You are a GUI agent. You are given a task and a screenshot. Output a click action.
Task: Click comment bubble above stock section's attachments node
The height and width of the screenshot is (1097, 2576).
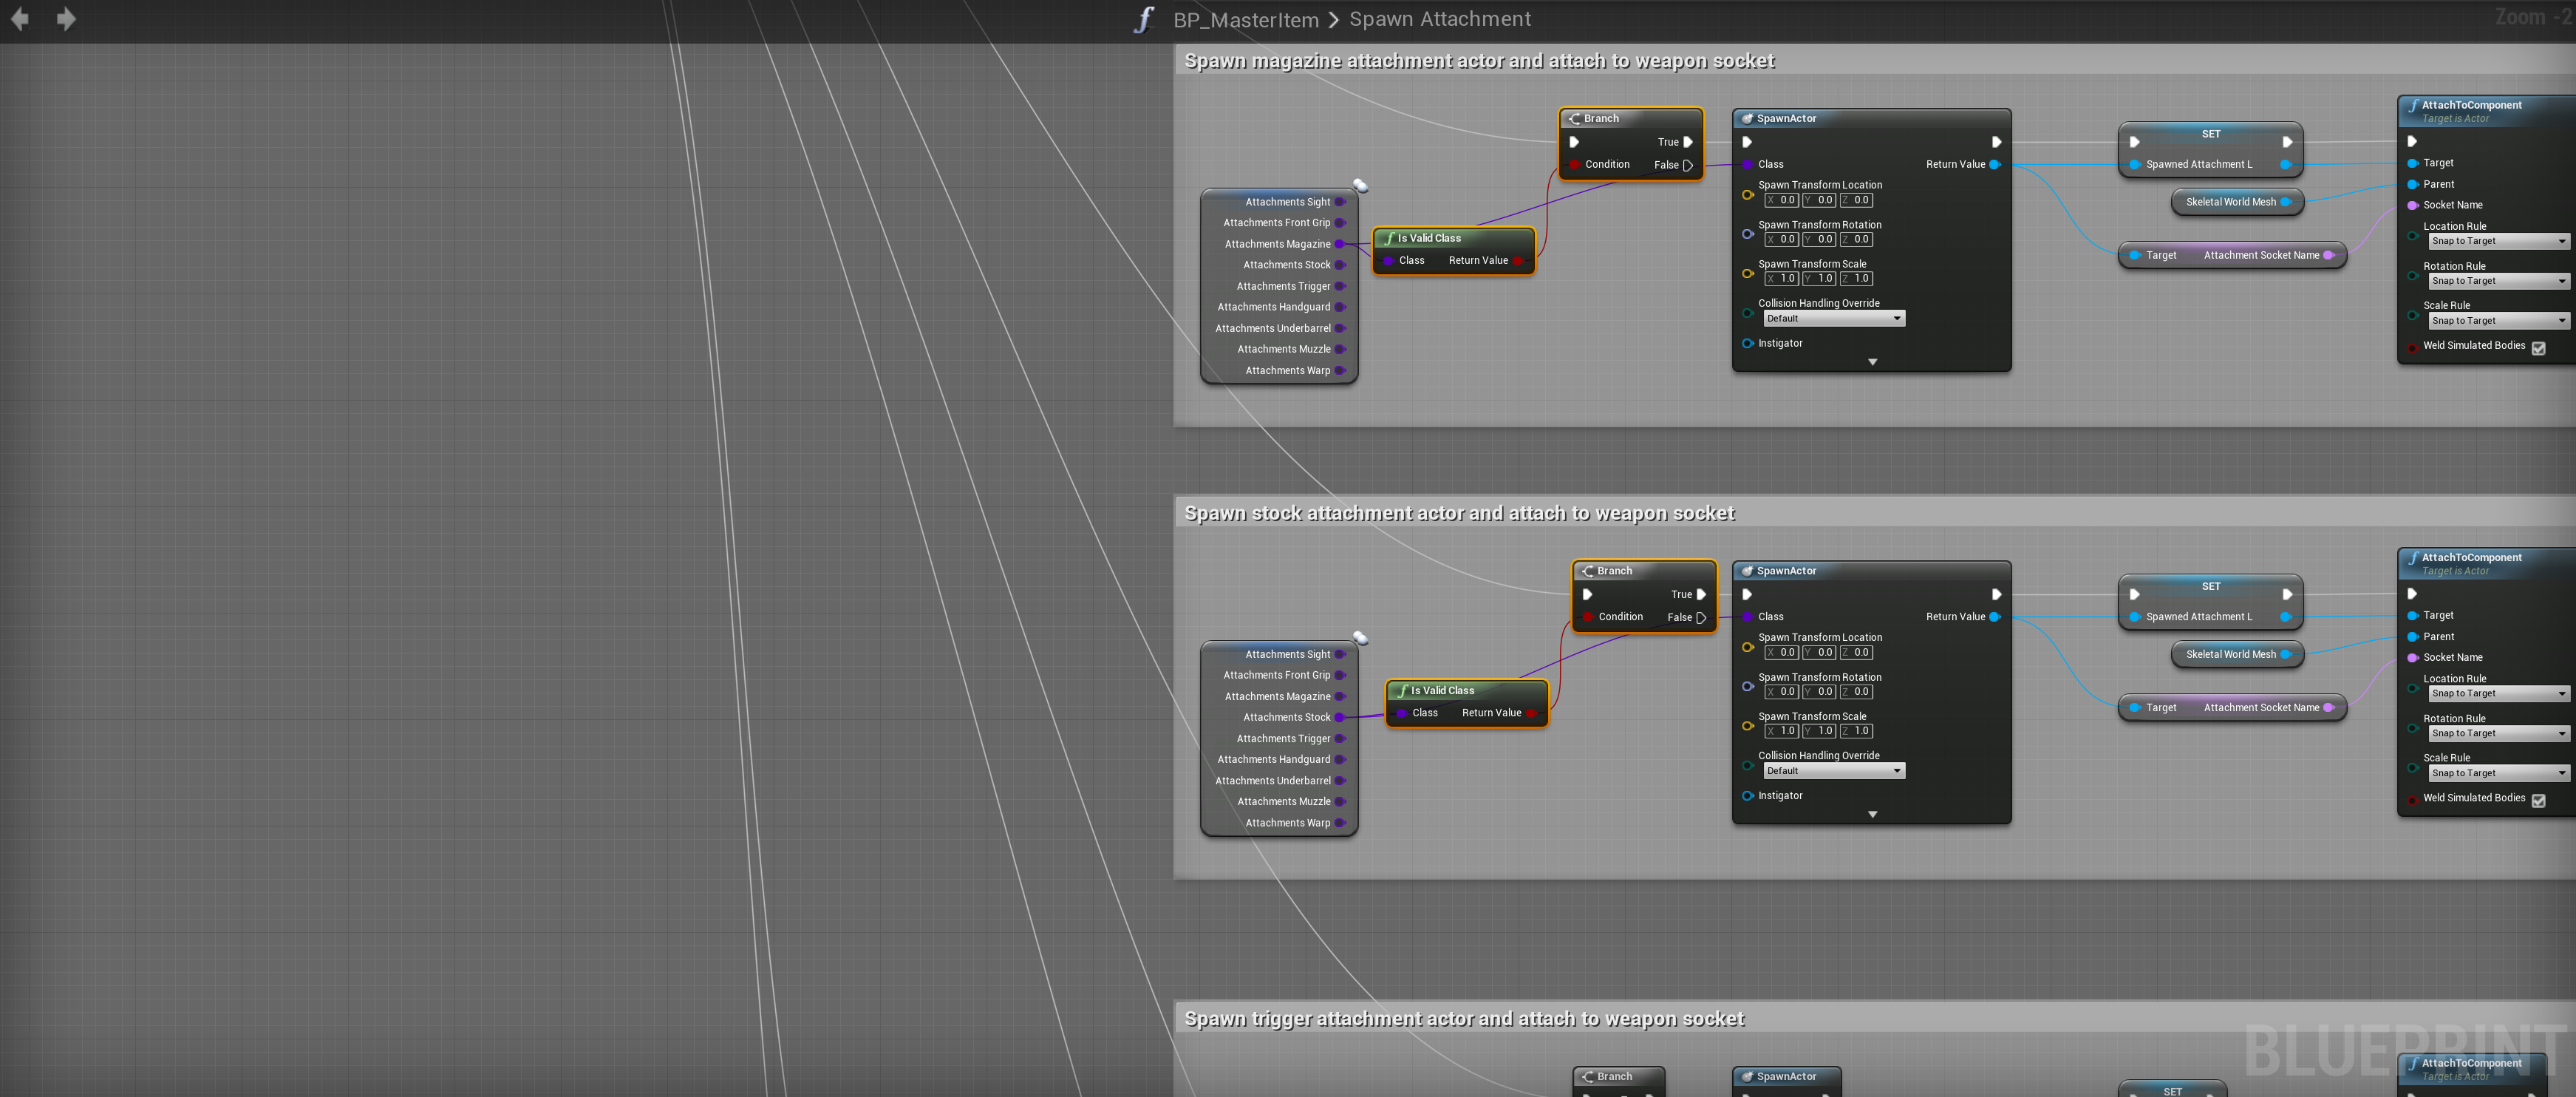(x=1360, y=637)
